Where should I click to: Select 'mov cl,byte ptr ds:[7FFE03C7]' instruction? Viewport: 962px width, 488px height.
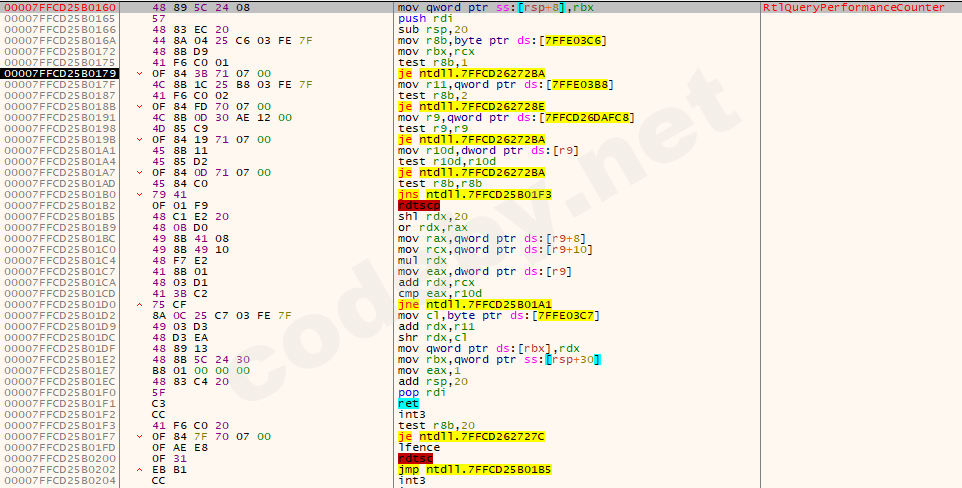coord(498,317)
